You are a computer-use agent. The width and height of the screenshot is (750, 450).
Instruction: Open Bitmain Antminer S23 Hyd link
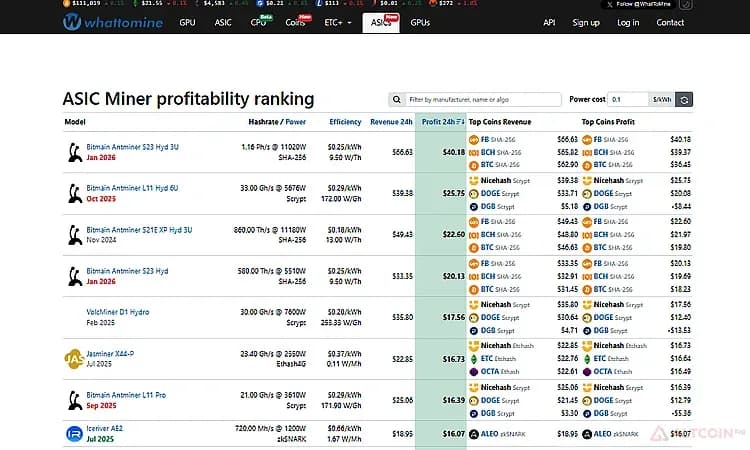point(127,271)
